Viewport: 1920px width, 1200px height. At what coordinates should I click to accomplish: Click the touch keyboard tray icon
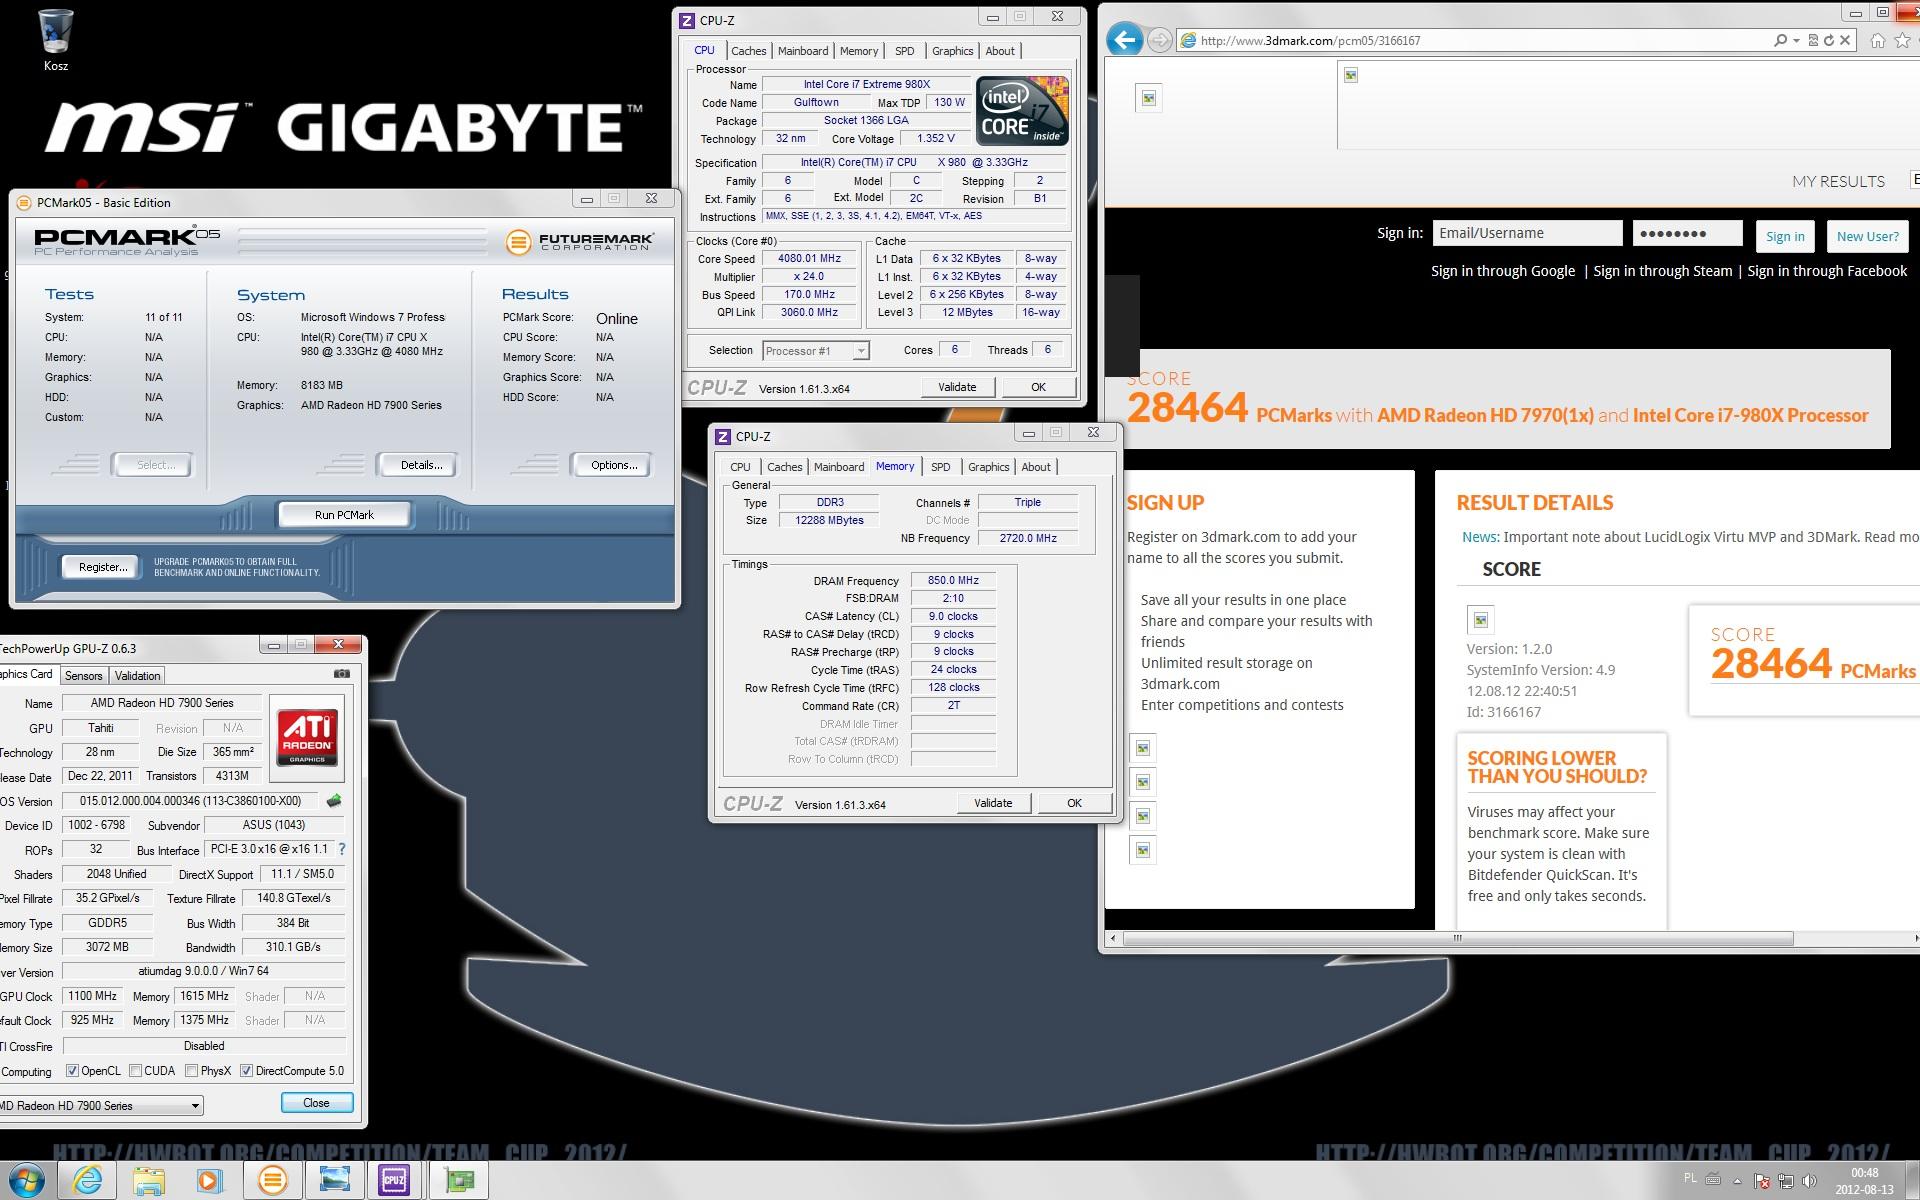(x=1713, y=1178)
